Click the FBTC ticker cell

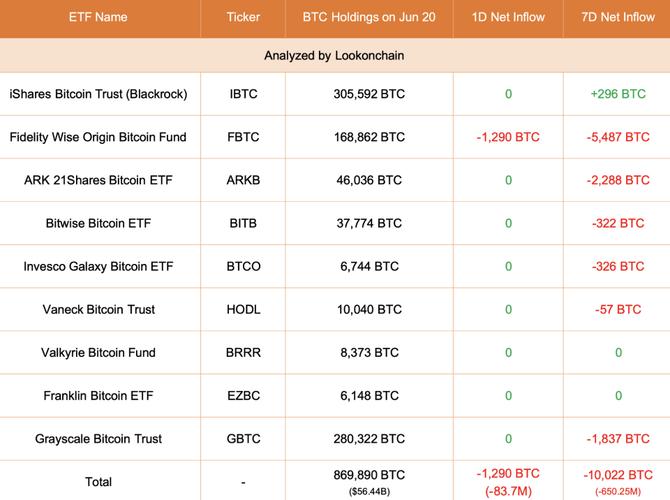point(243,137)
